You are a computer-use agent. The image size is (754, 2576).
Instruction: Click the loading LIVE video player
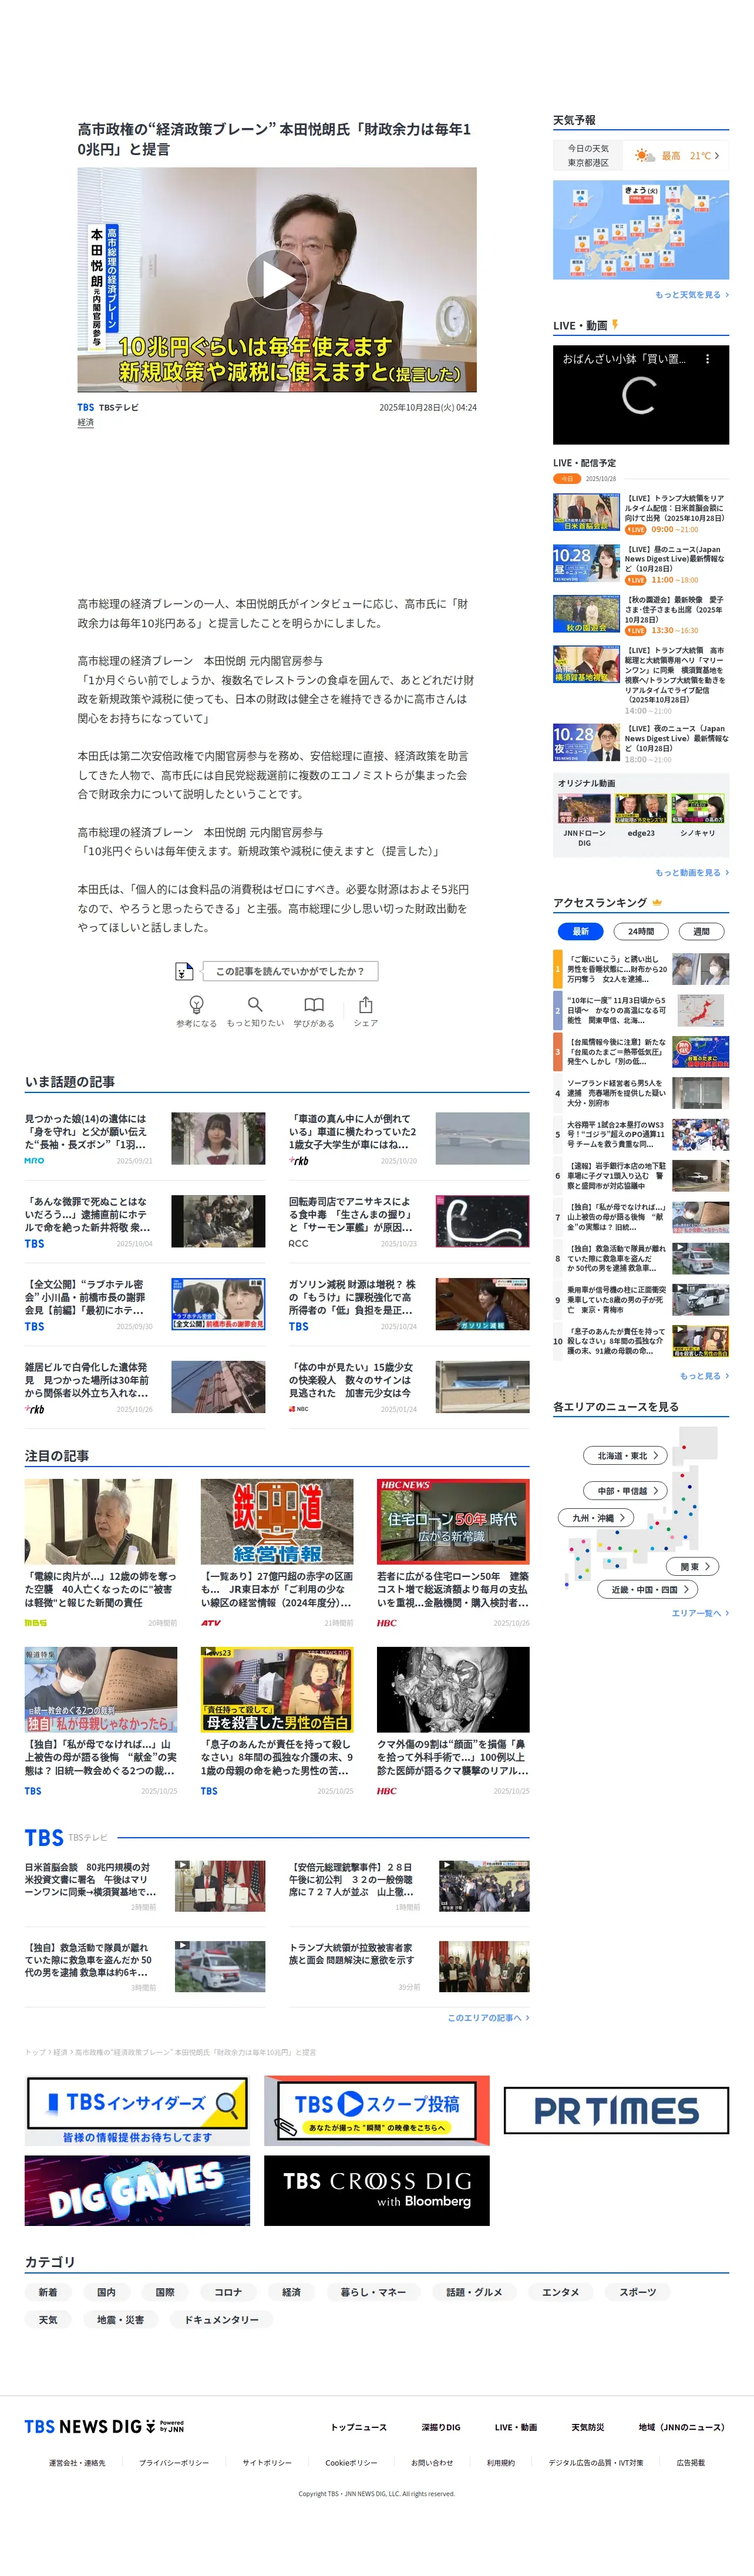(641, 395)
